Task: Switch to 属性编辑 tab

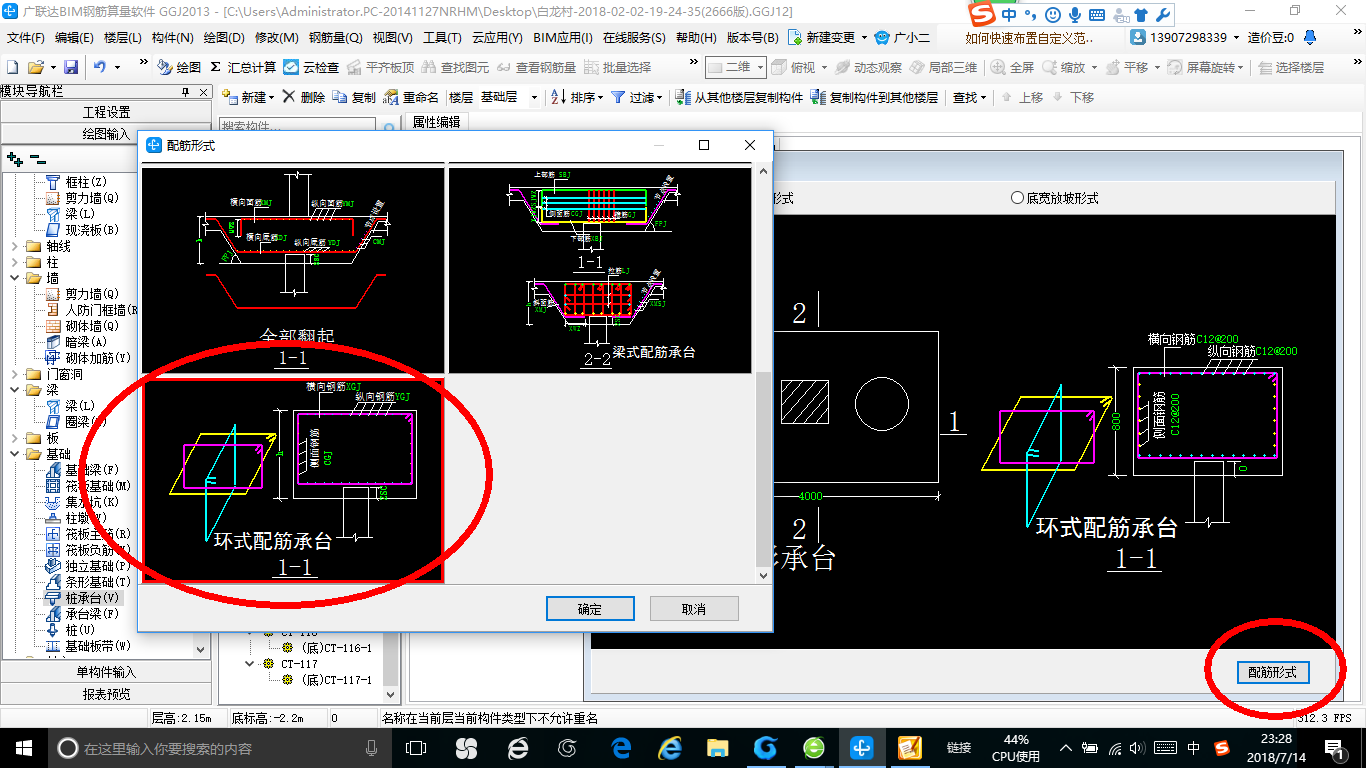Action: [x=436, y=122]
